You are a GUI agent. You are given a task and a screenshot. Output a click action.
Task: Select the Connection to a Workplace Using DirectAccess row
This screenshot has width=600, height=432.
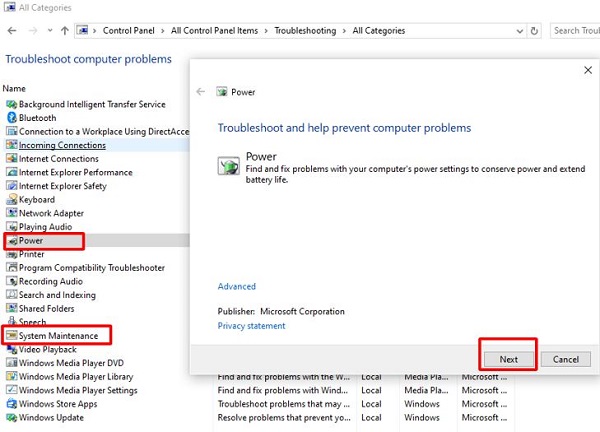tap(98, 132)
